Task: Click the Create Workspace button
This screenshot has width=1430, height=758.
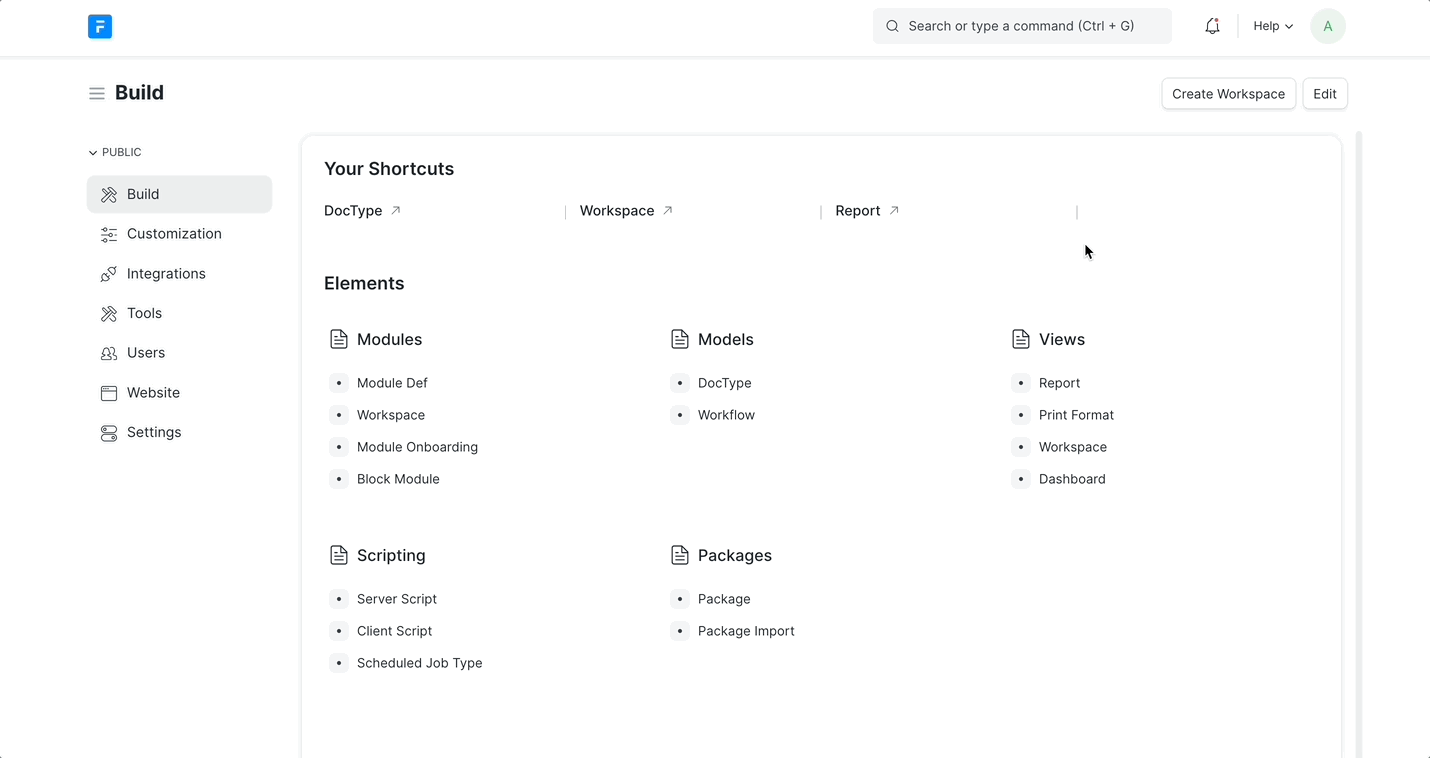Action: [x=1228, y=93]
